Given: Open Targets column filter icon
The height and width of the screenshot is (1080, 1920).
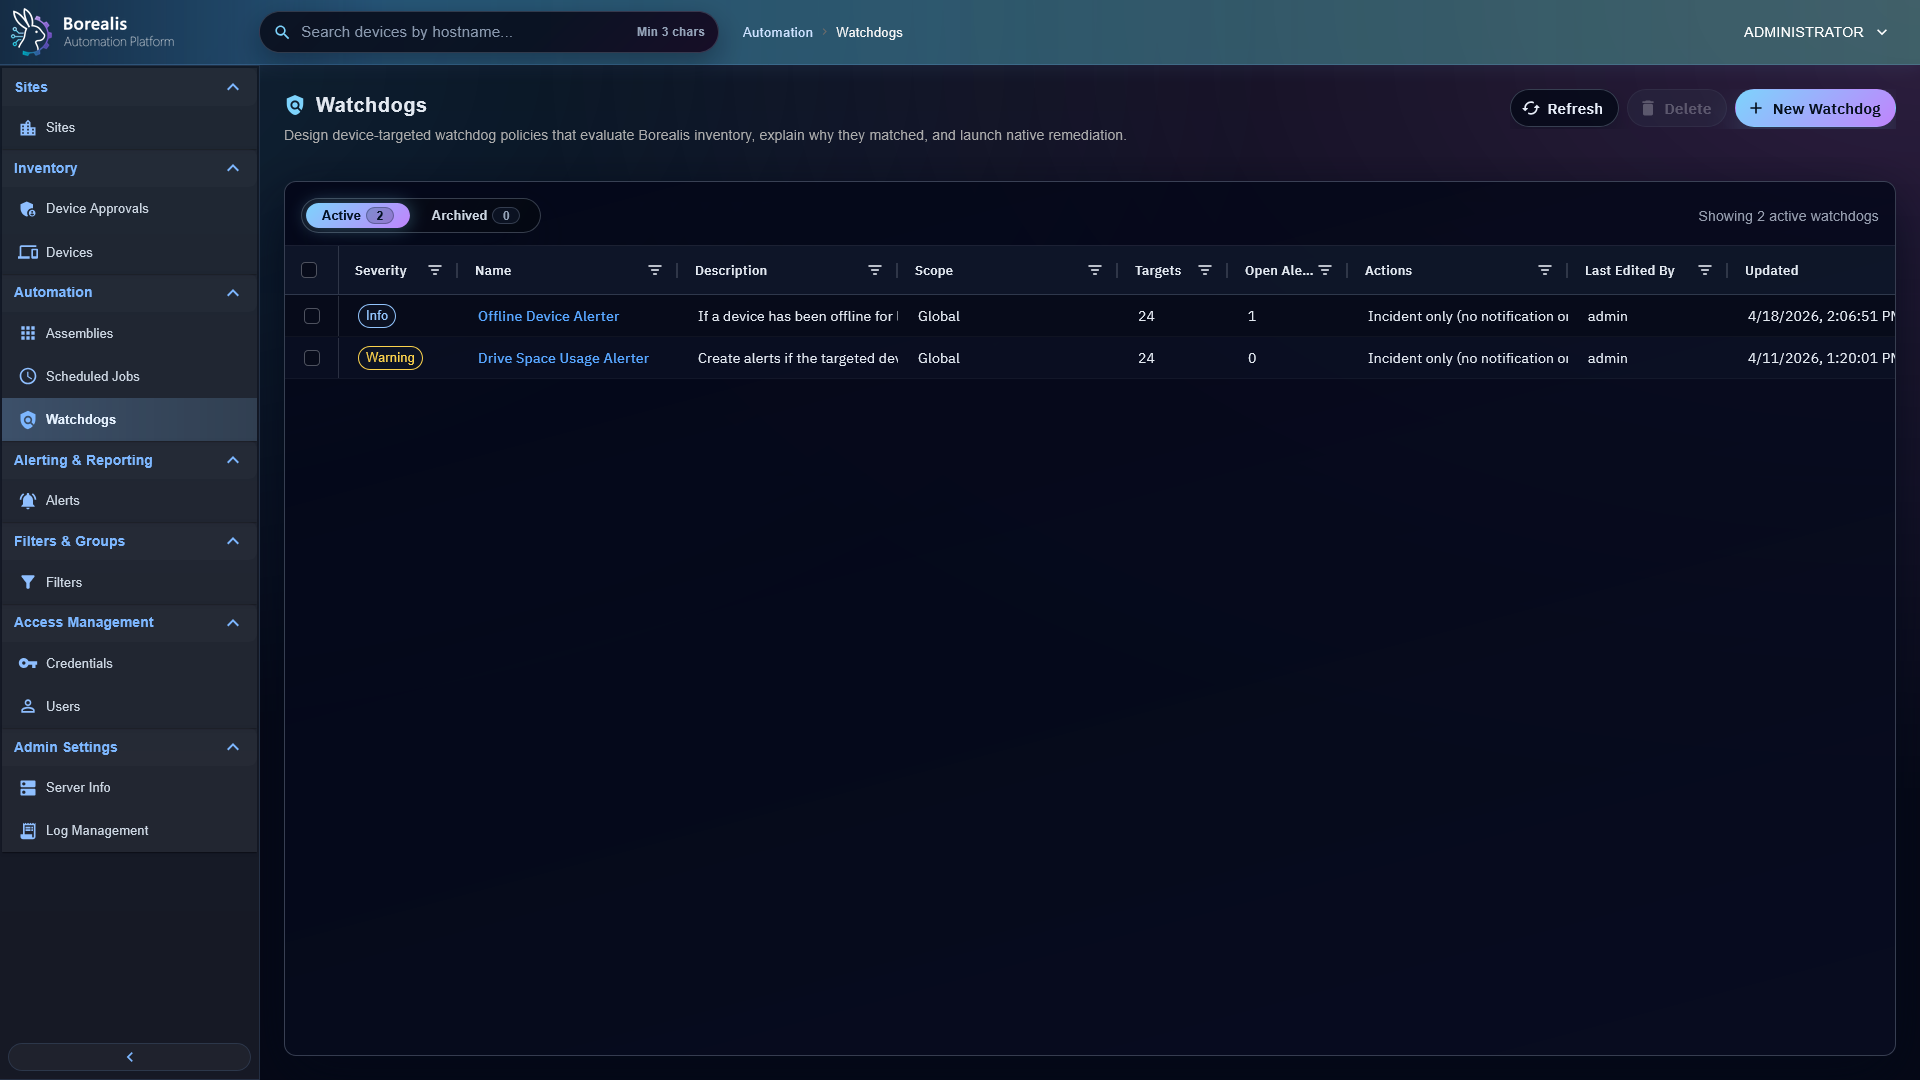Looking at the screenshot, I should tap(1205, 270).
